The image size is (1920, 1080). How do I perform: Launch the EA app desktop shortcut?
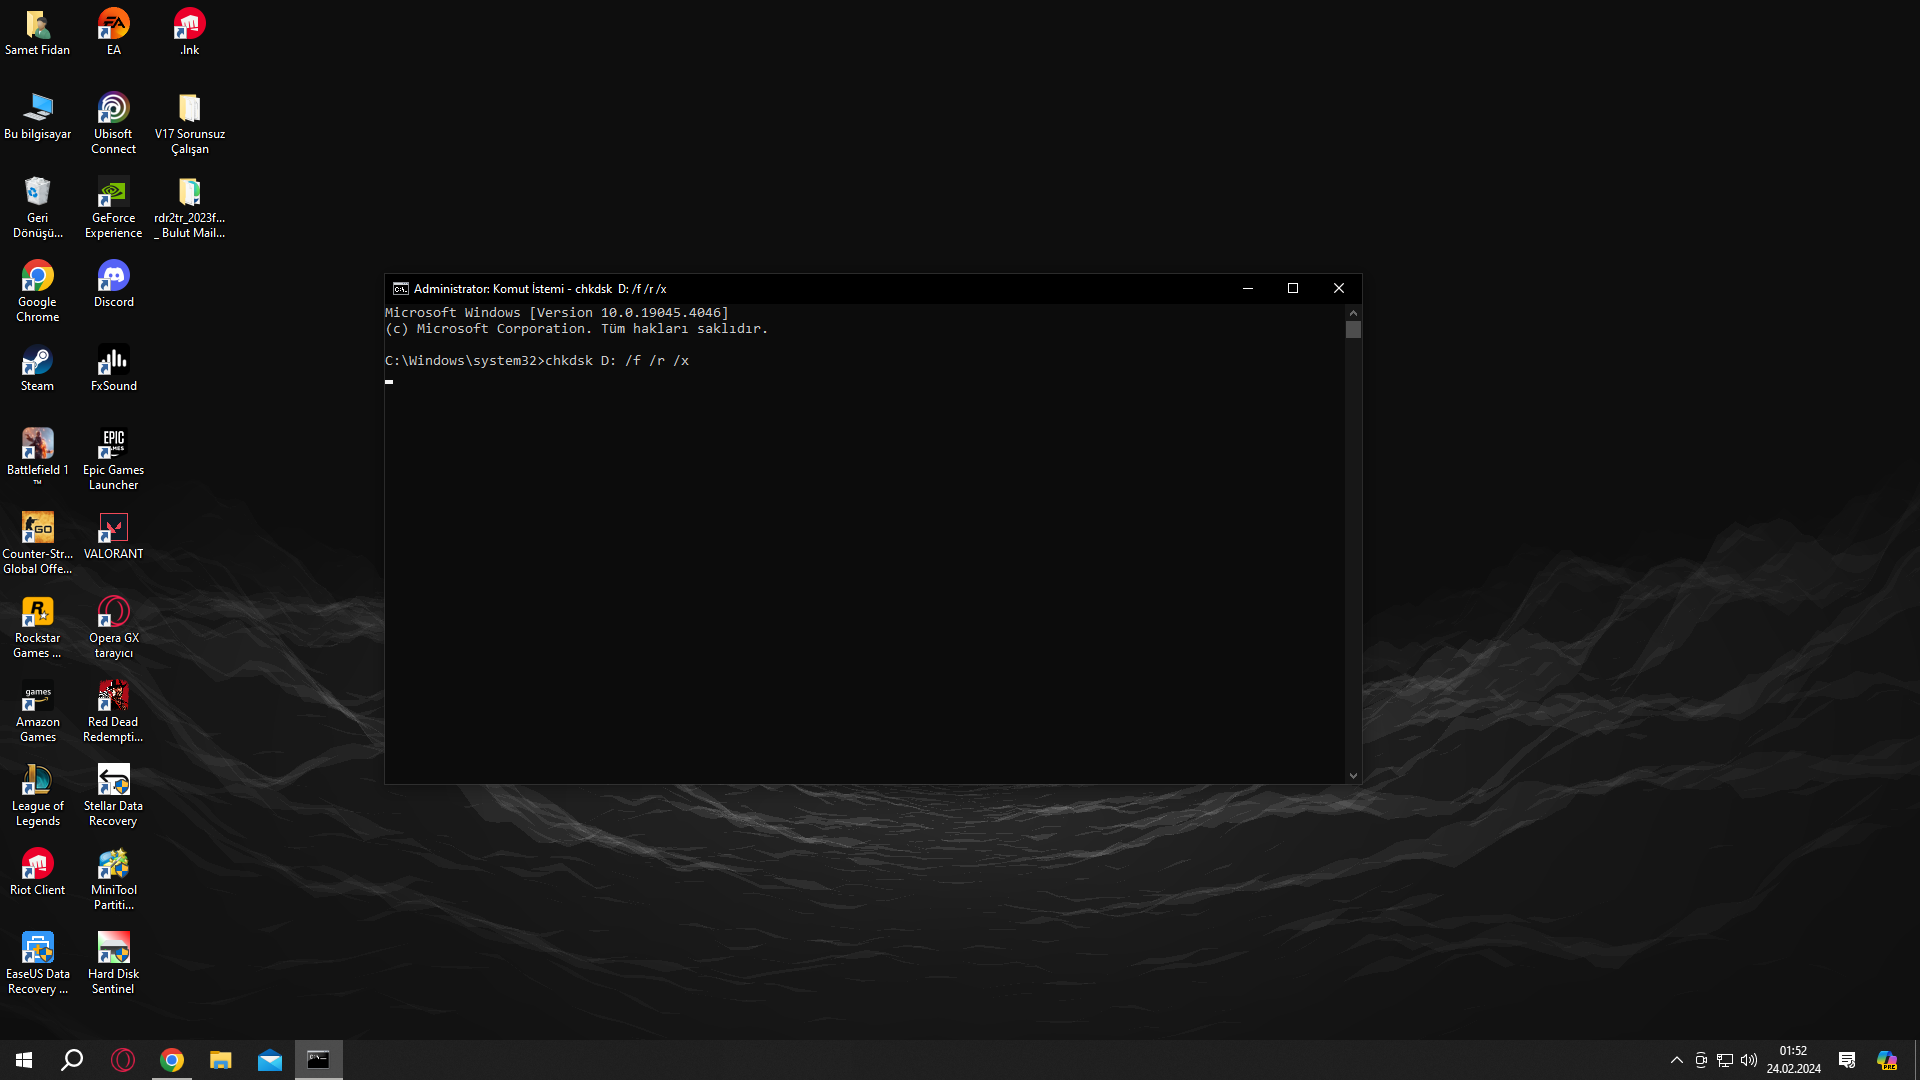(x=113, y=32)
